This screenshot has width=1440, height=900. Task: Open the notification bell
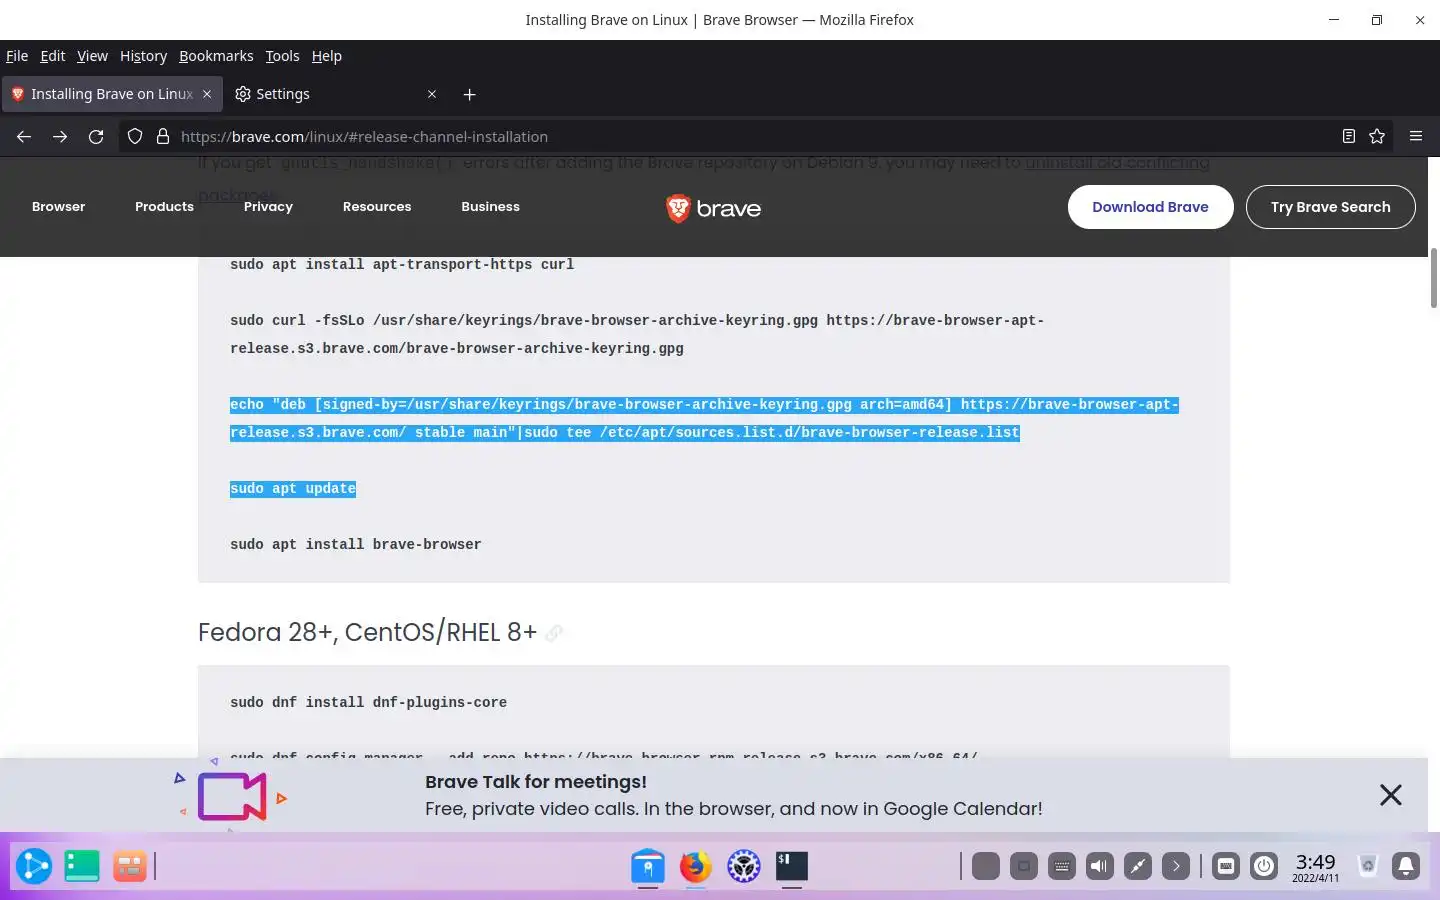coord(1406,866)
